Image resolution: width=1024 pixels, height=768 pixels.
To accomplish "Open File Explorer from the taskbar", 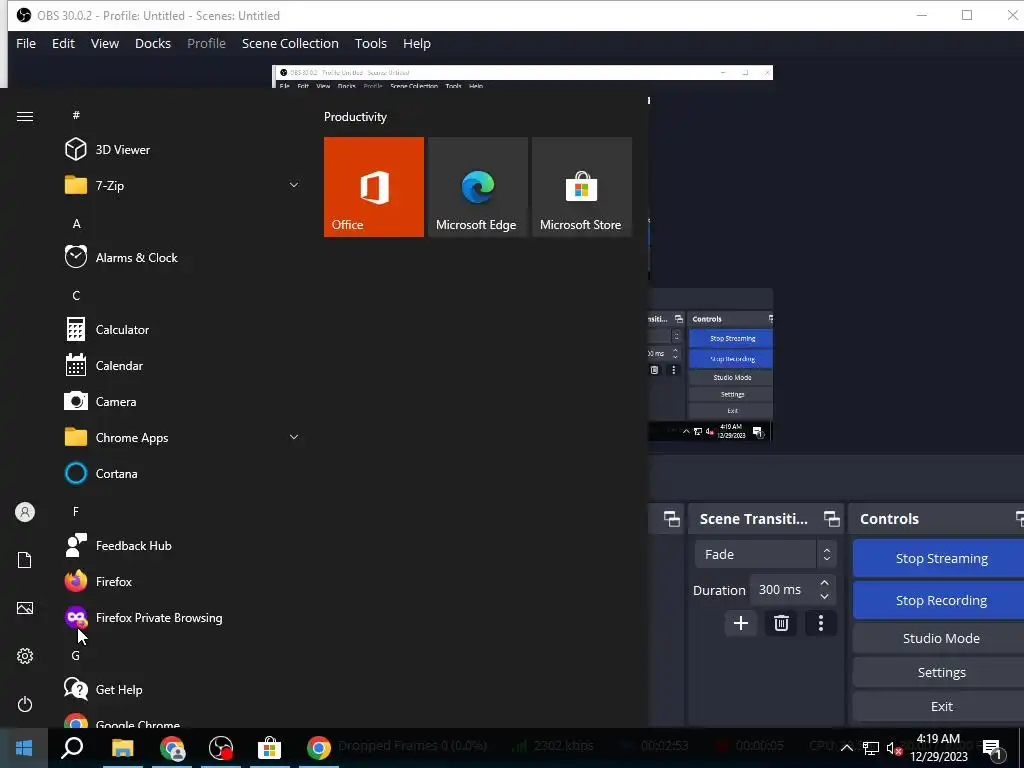I will point(122,748).
